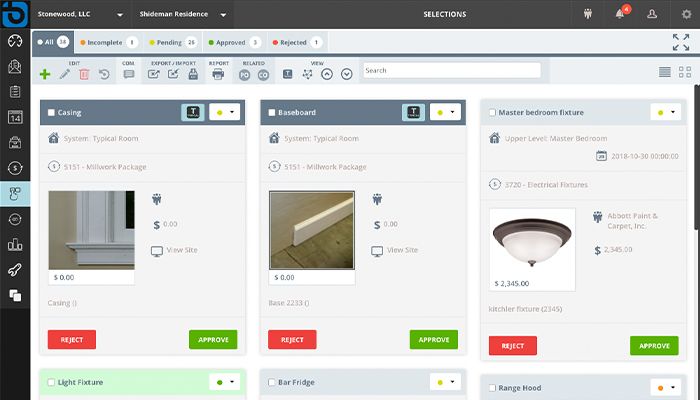Click the red trash delete icon
The height and width of the screenshot is (400, 700).
point(84,74)
